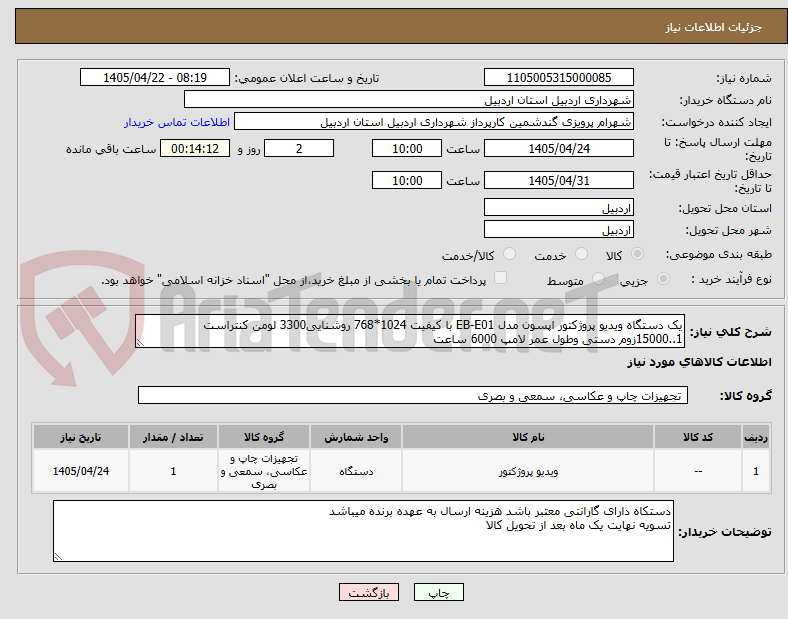Select the کالا radio button

point(637,254)
